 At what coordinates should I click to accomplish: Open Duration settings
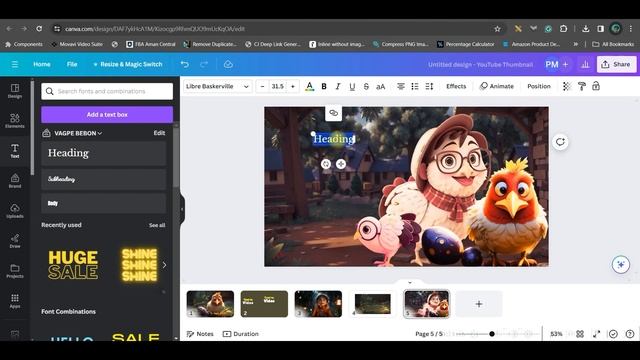(241, 334)
